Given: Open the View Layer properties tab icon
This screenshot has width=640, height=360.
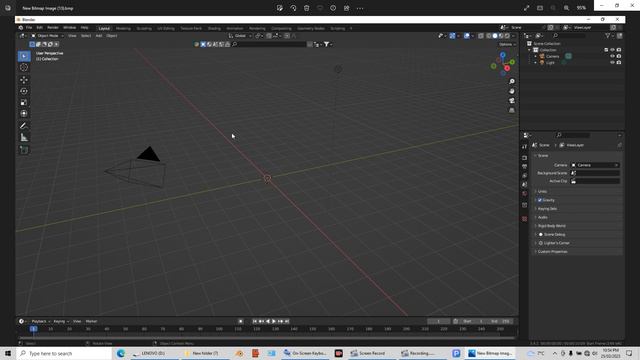Looking at the screenshot, I should [524, 176].
